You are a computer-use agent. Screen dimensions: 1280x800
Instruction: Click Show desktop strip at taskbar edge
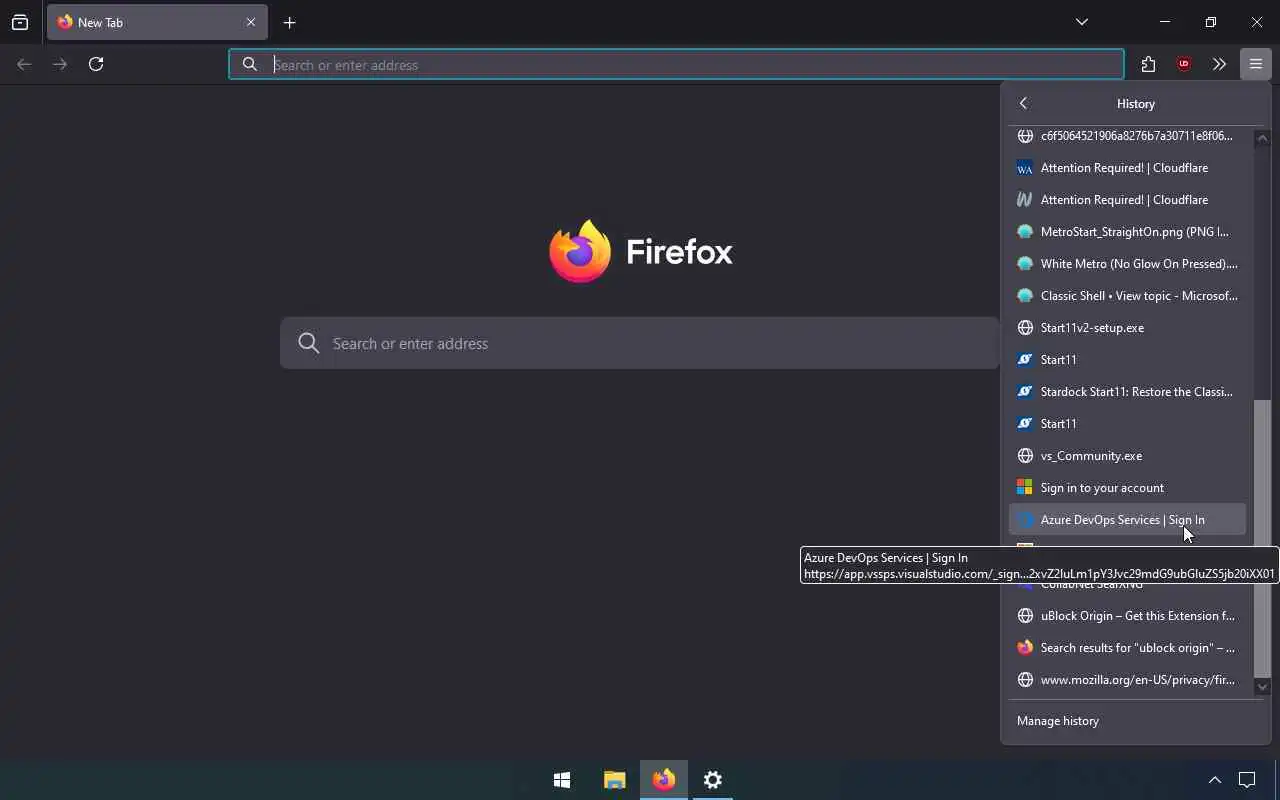[x=1277, y=780]
